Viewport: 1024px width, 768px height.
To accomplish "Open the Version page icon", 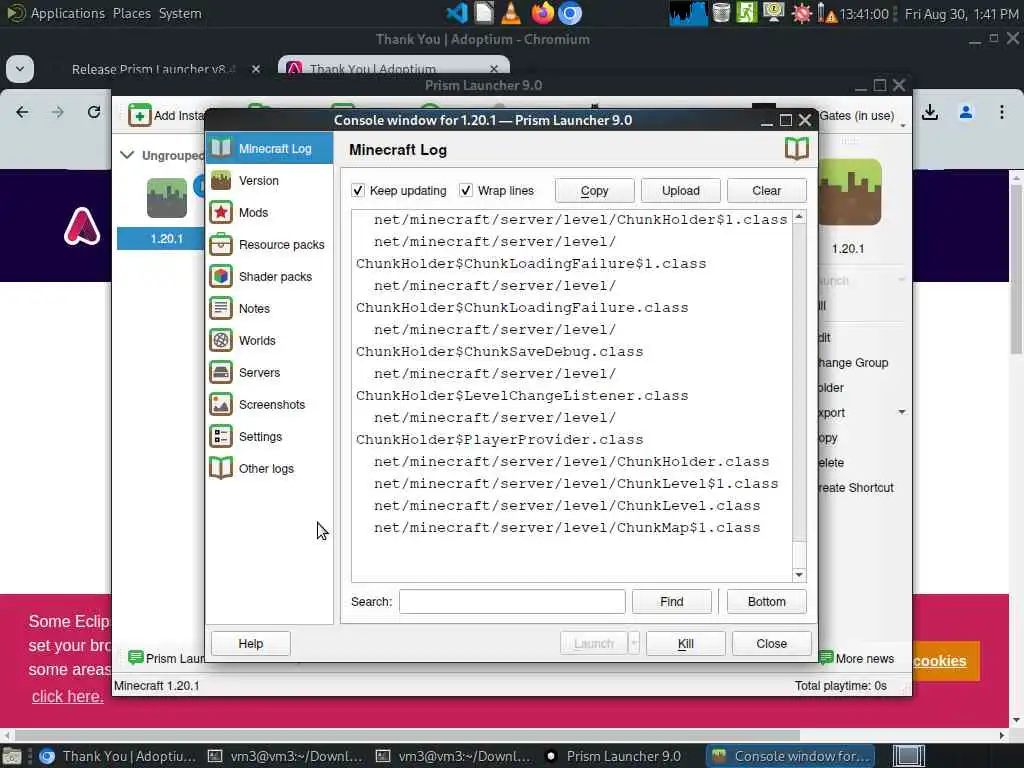I will 221,180.
